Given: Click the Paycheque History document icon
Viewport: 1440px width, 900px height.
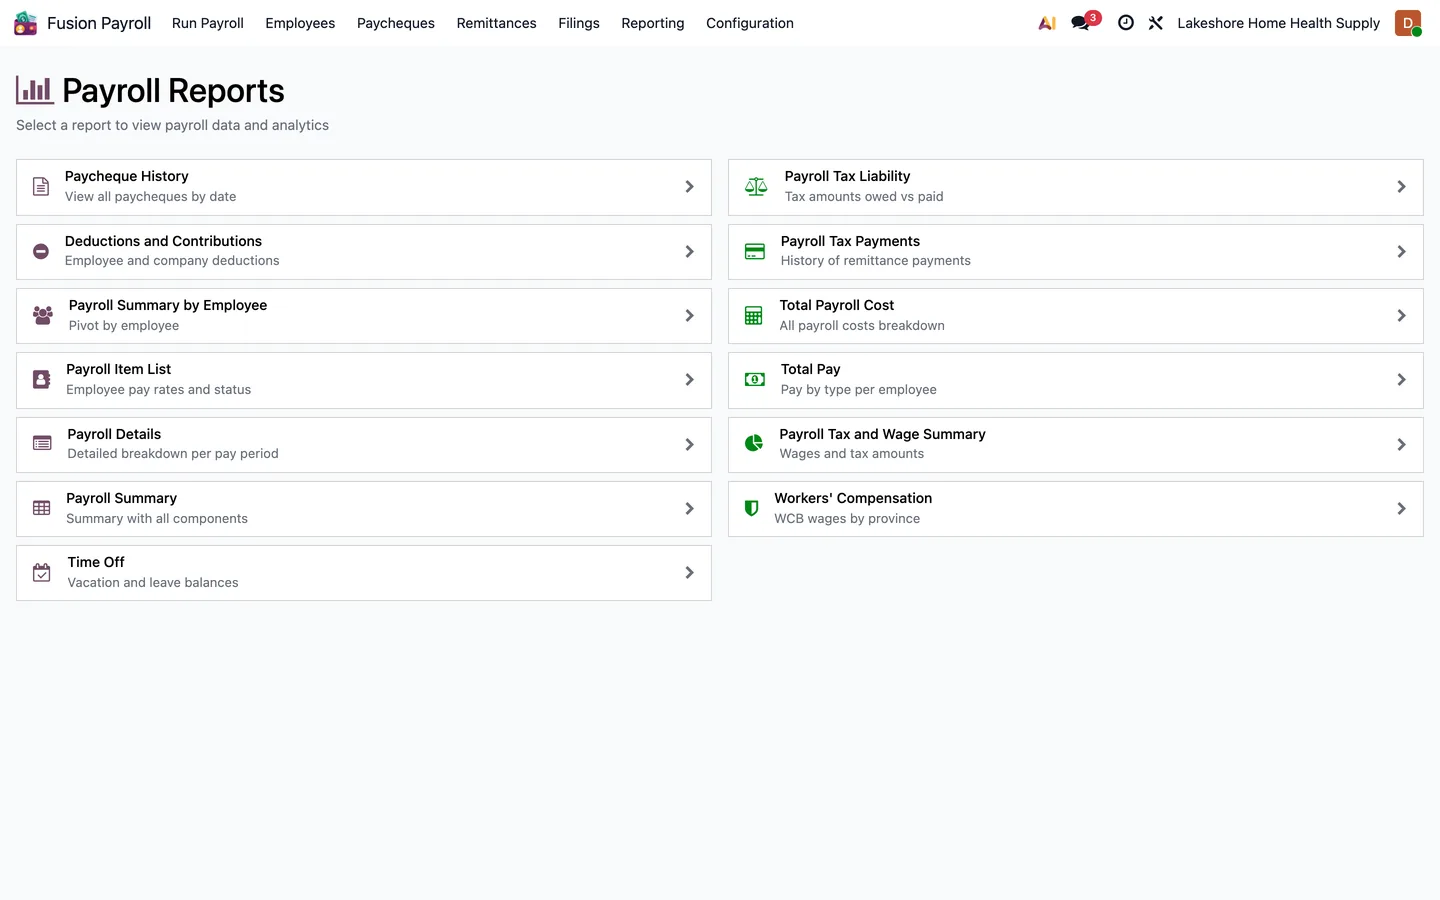Looking at the screenshot, I should pyautogui.click(x=41, y=187).
